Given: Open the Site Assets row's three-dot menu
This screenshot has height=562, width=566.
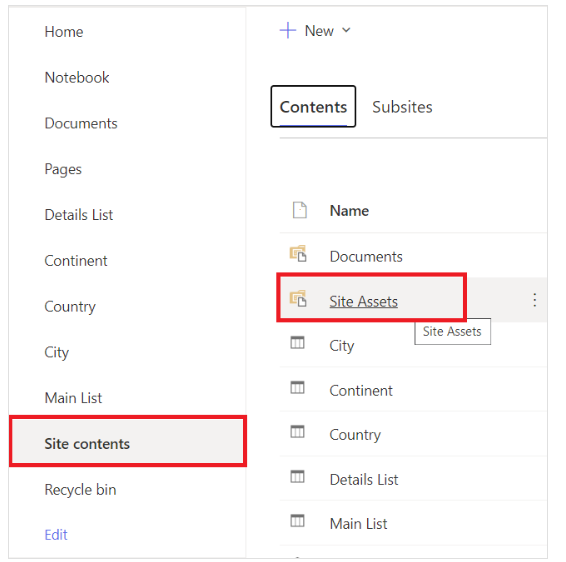Looking at the screenshot, I should pyautogui.click(x=535, y=300).
